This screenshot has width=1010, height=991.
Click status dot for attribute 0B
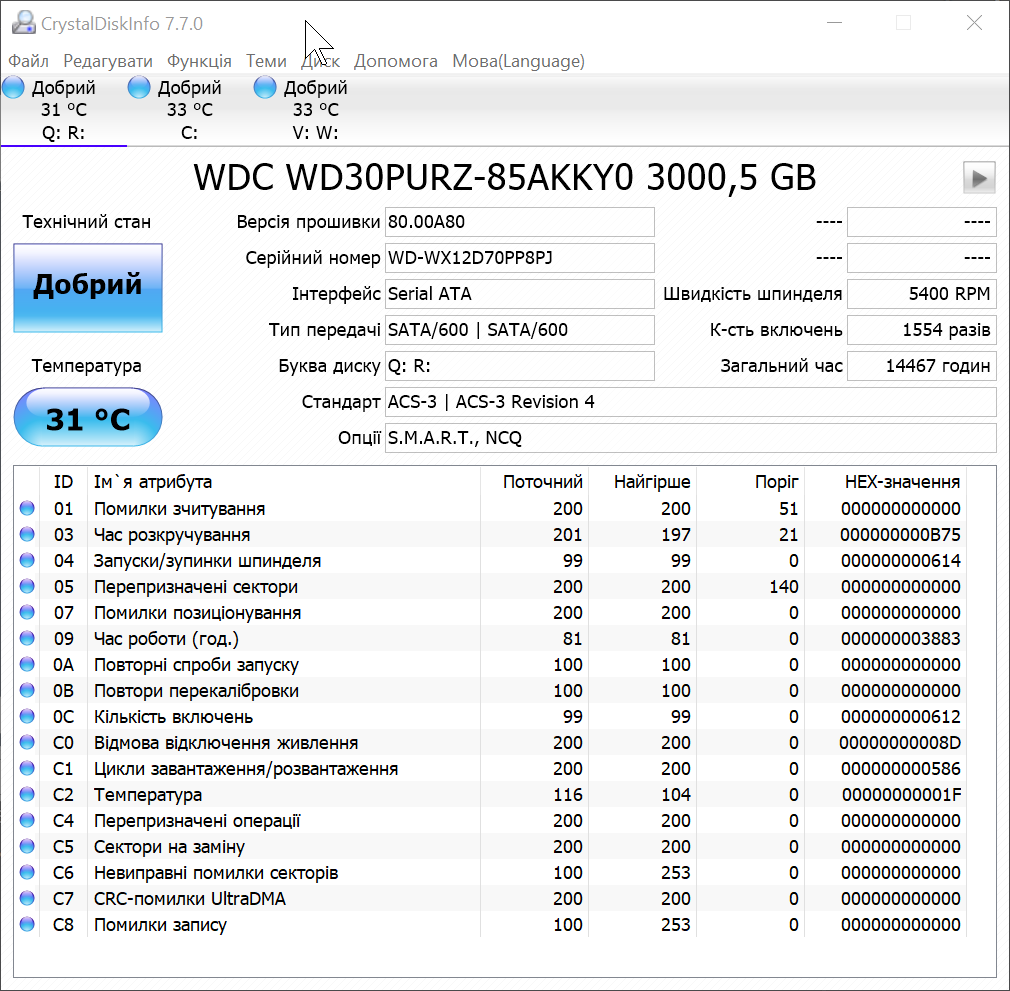[27, 690]
